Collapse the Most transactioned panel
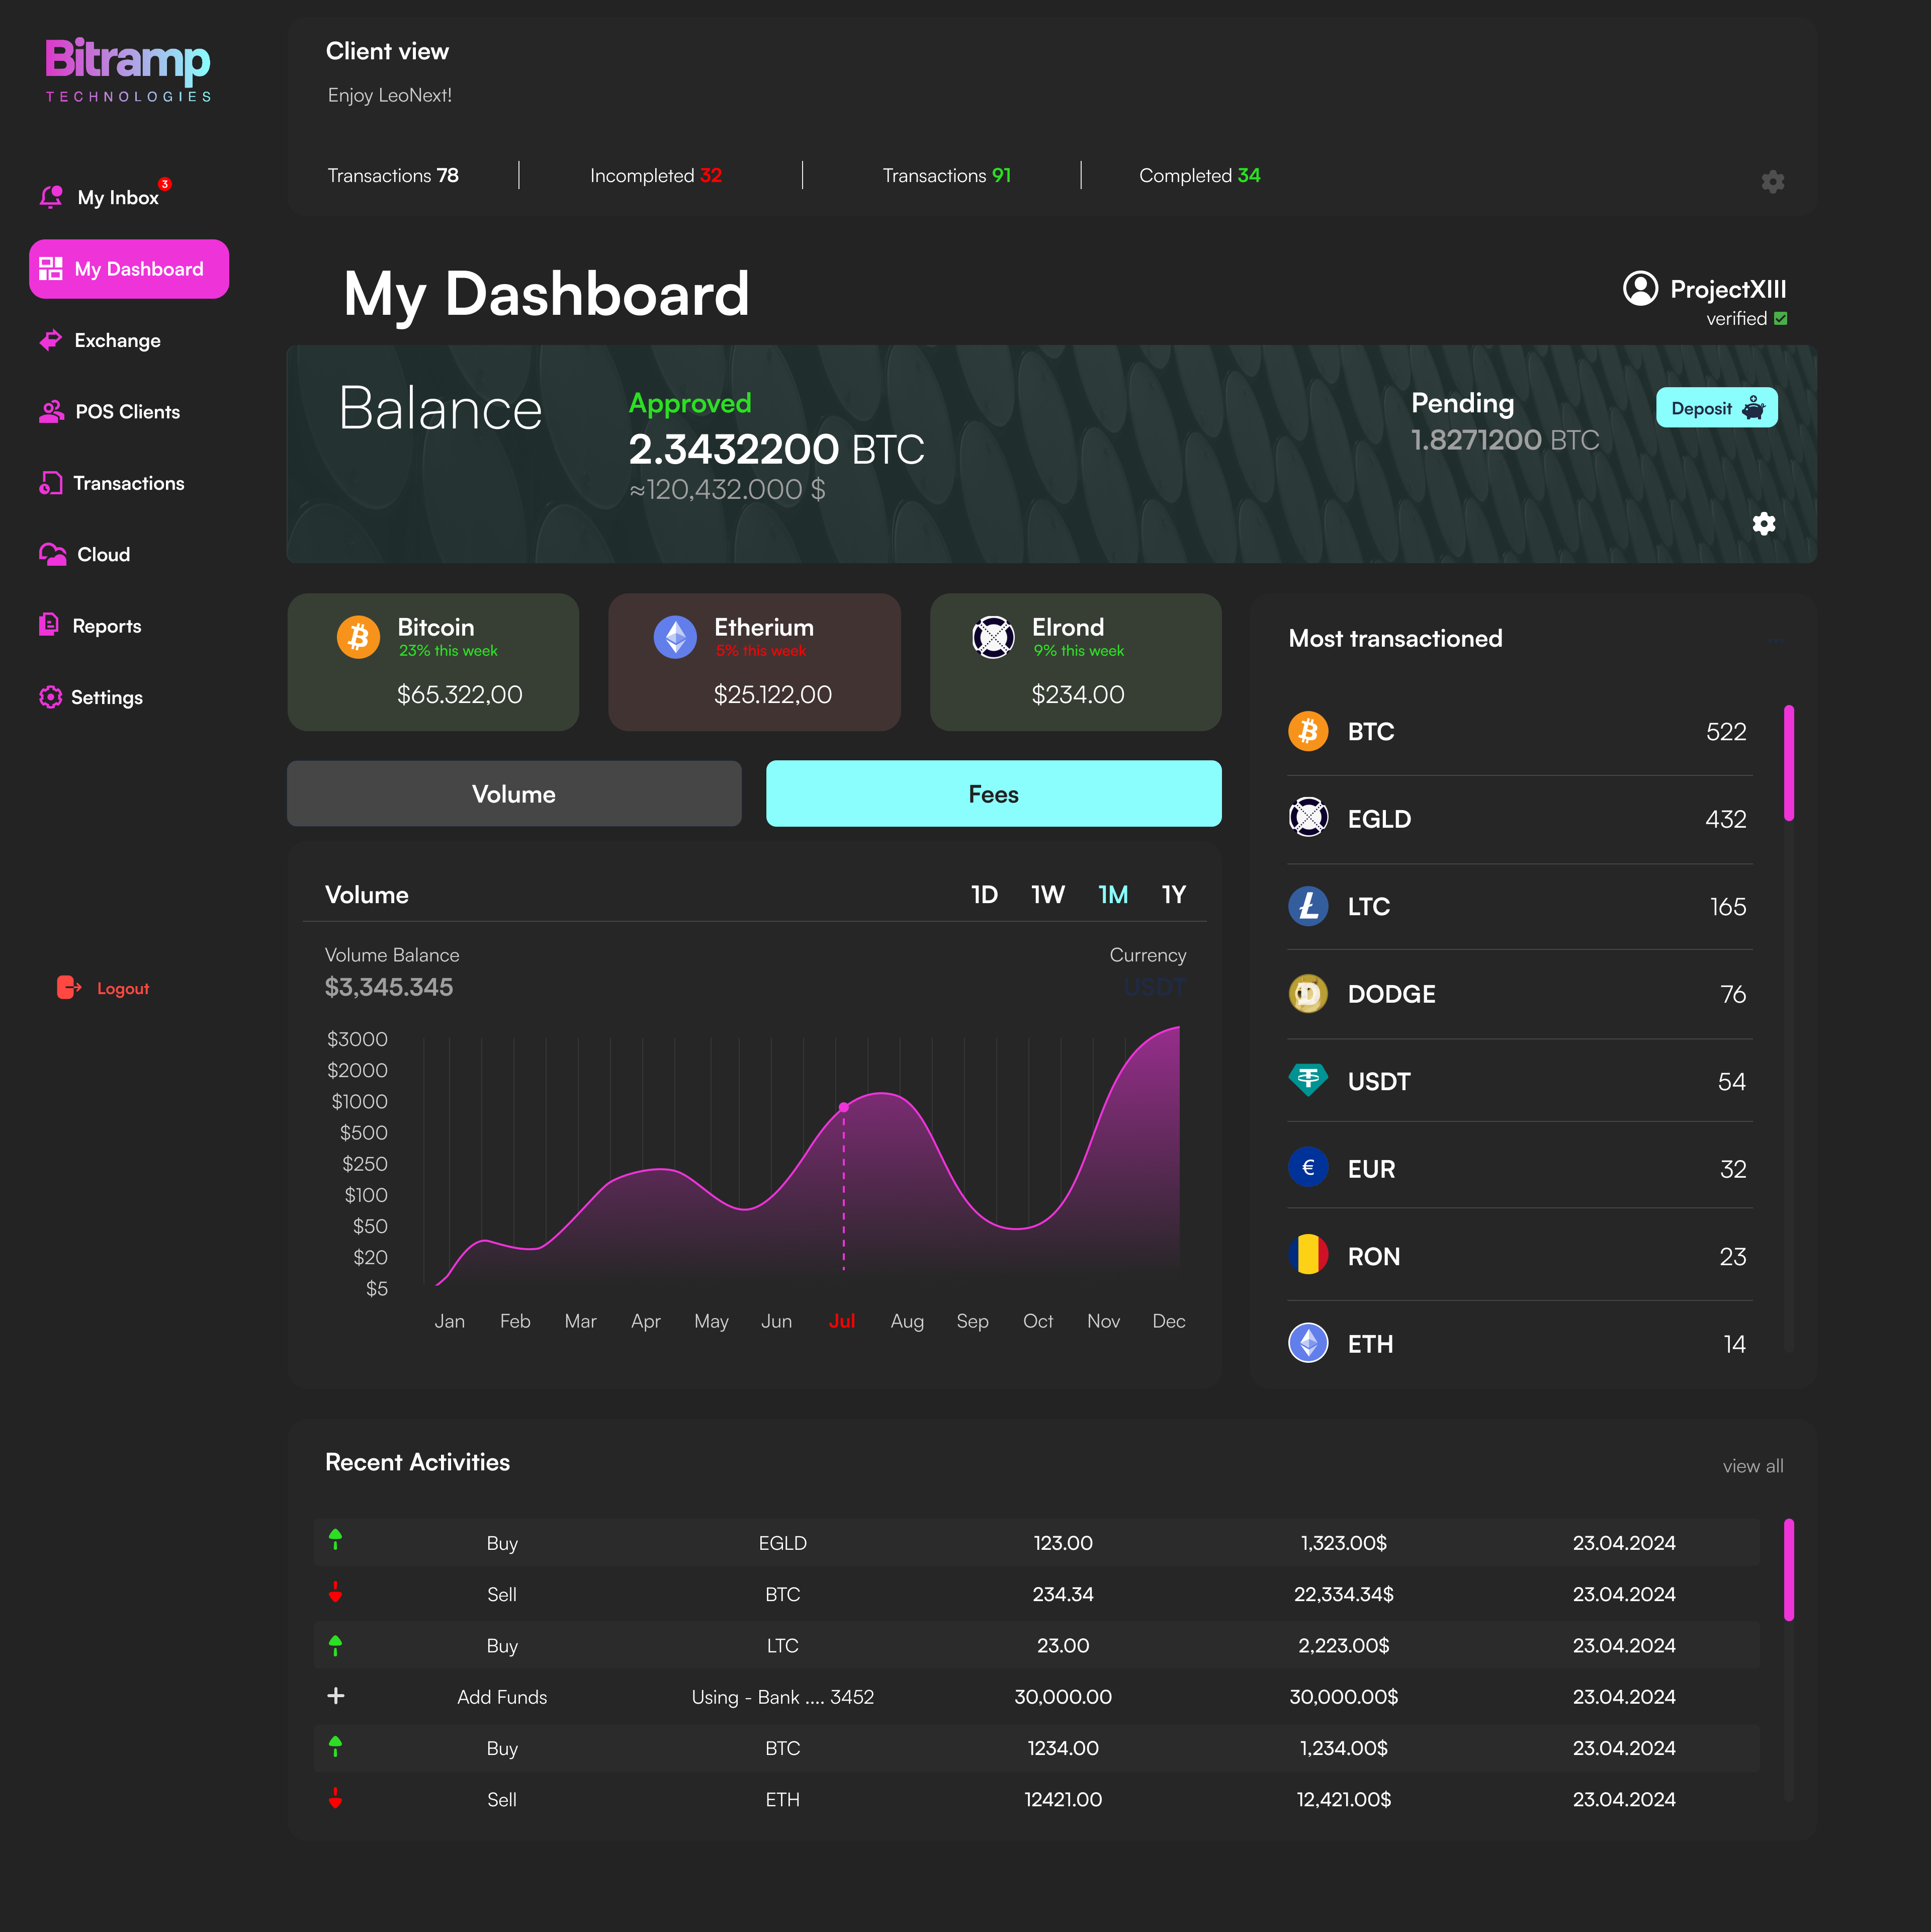Screen dimensions: 1931x1932 pyautogui.click(x=1776, y=640)
